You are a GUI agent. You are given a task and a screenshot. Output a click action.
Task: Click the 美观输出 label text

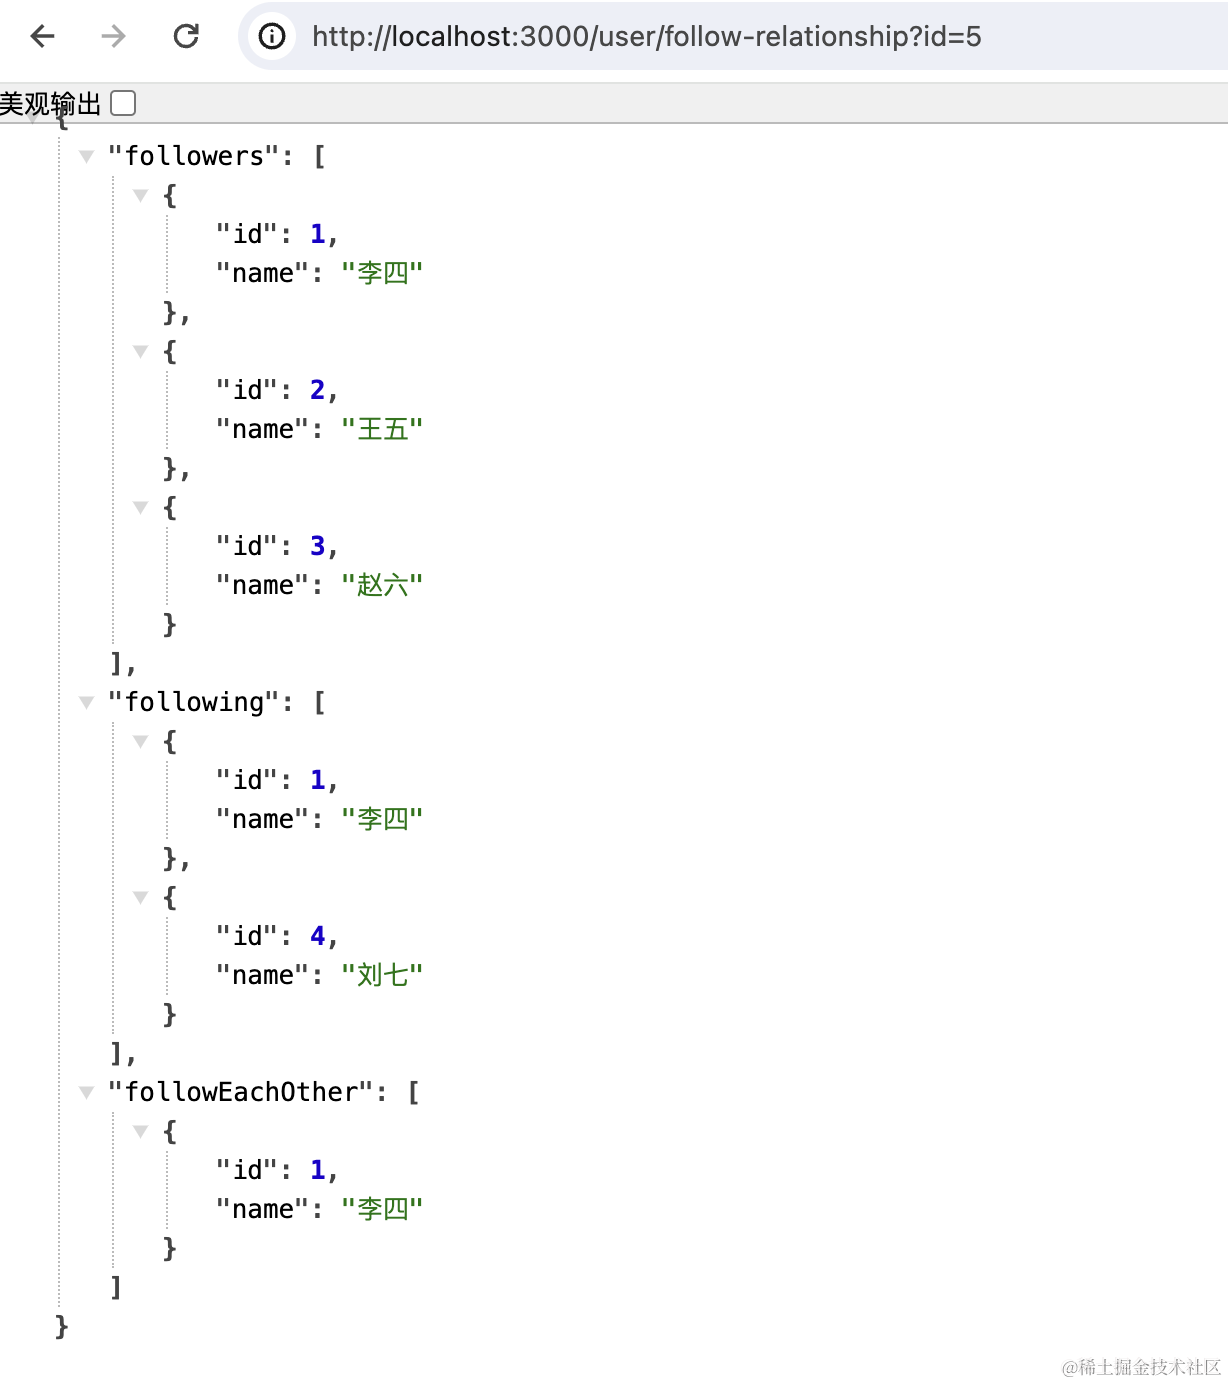(50, 104)
